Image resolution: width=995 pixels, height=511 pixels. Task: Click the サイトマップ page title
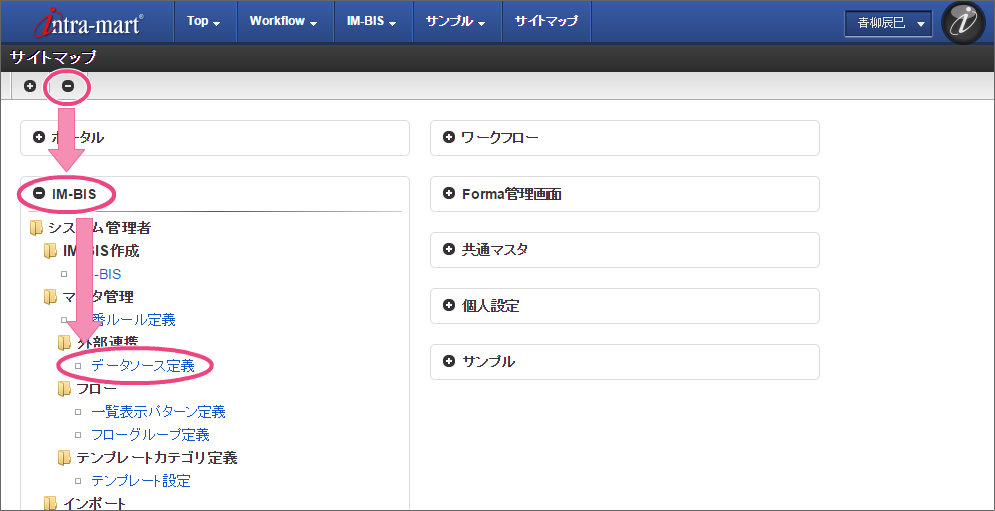point(53,58)
